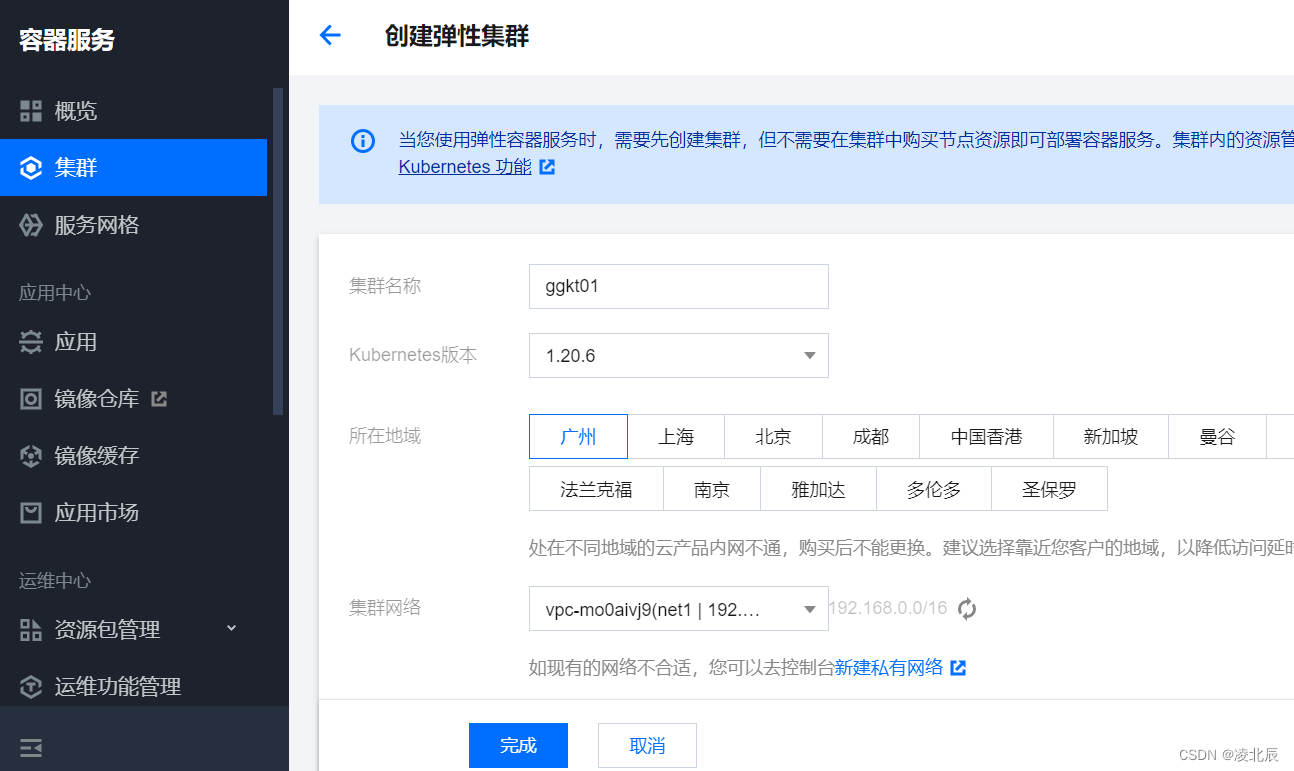Open the 应用市场 menu item
The height and width of the screenshot is (771, 1294).
[x=133, y=513]
